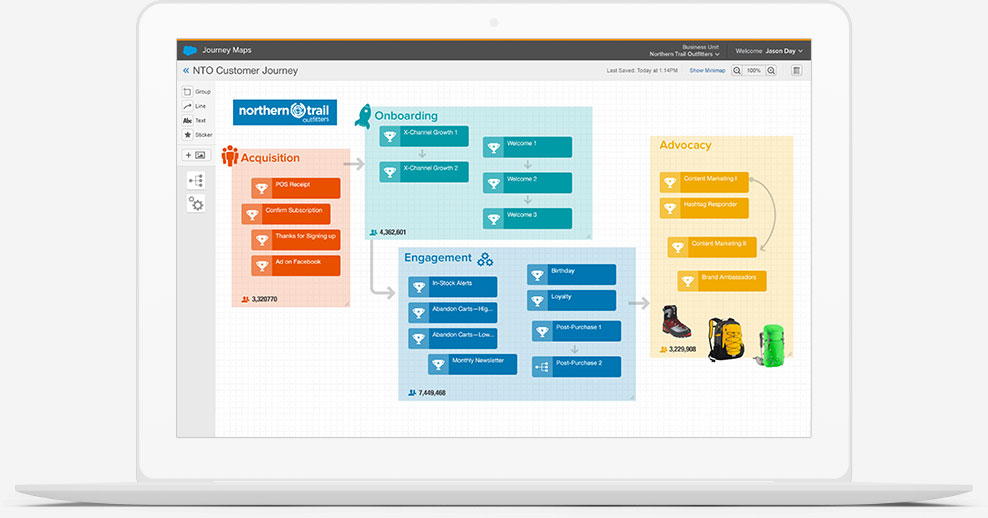This screenshot has width=988, height=518.
Task: Select the Northern Trail Outfitters logo image
Action: tap(285, 112)
